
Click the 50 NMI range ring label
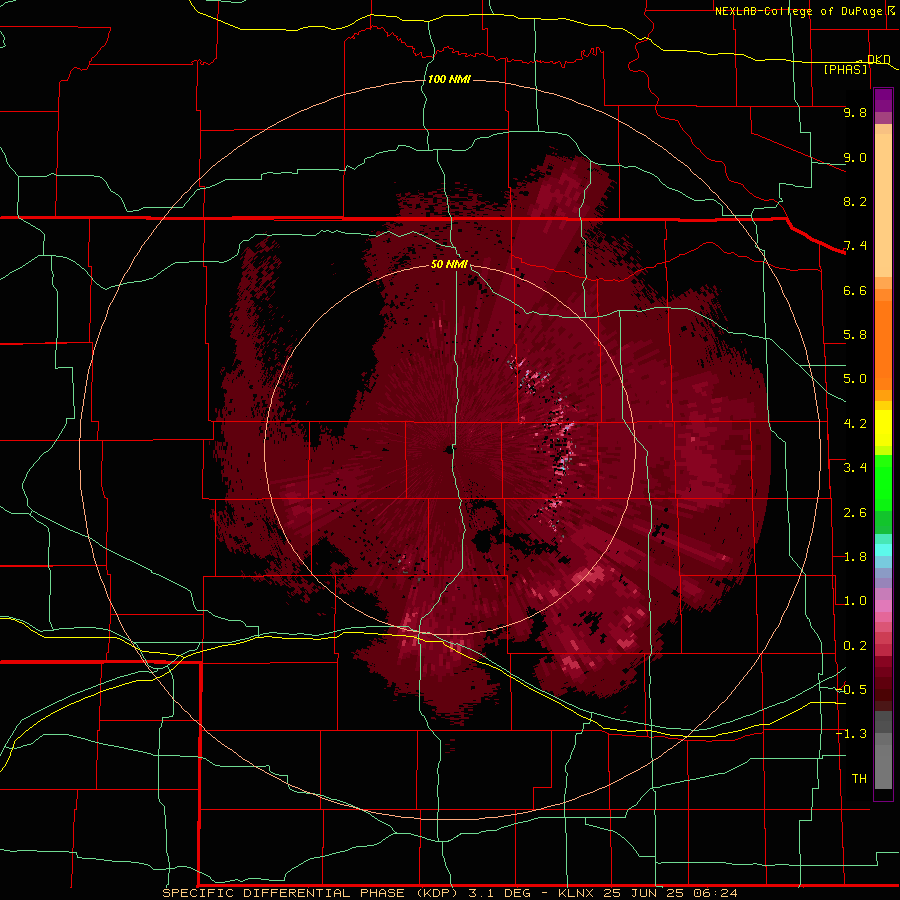click(x=449, y=263)
